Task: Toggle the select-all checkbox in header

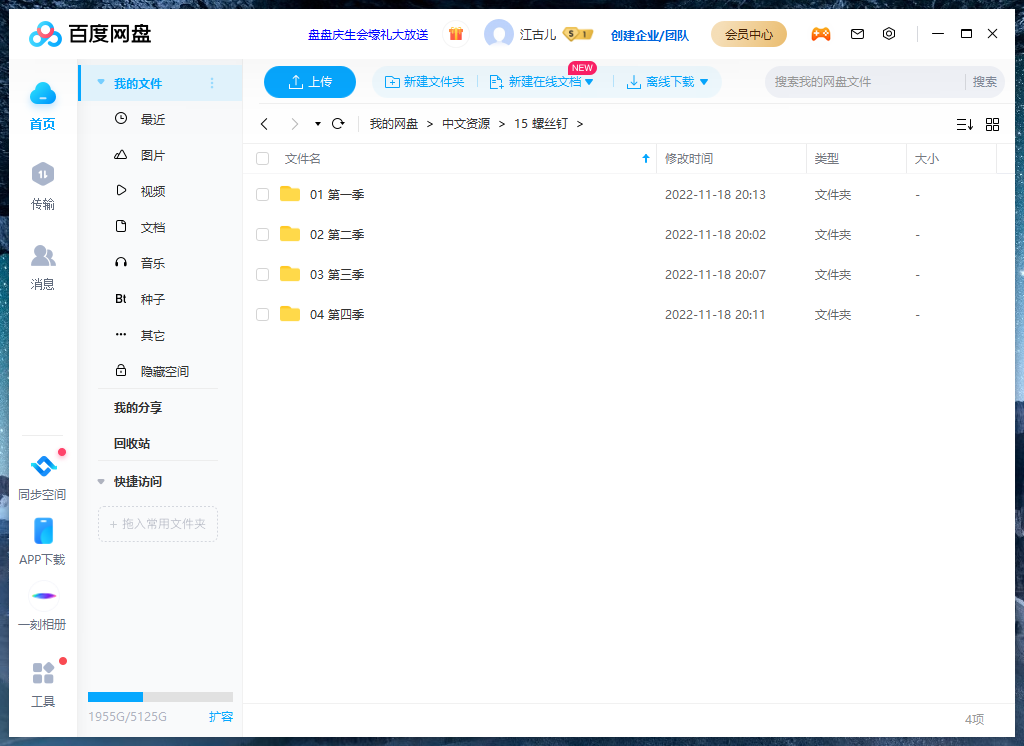Action: tap(262, 159)
